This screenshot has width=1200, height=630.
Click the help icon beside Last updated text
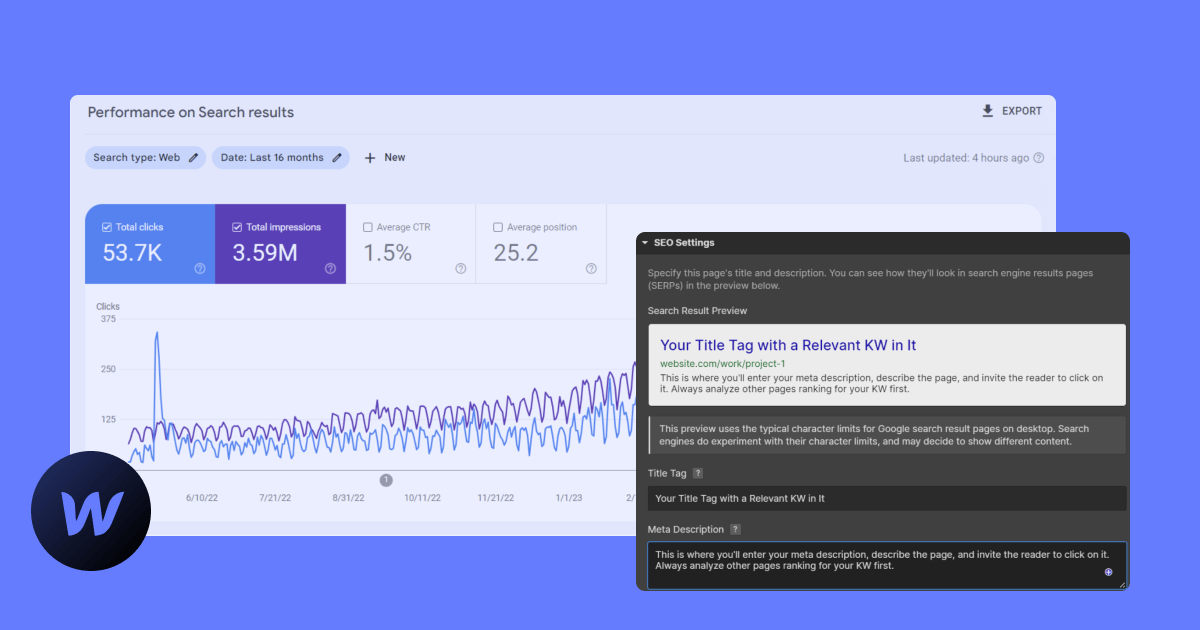coord(1039,157)
